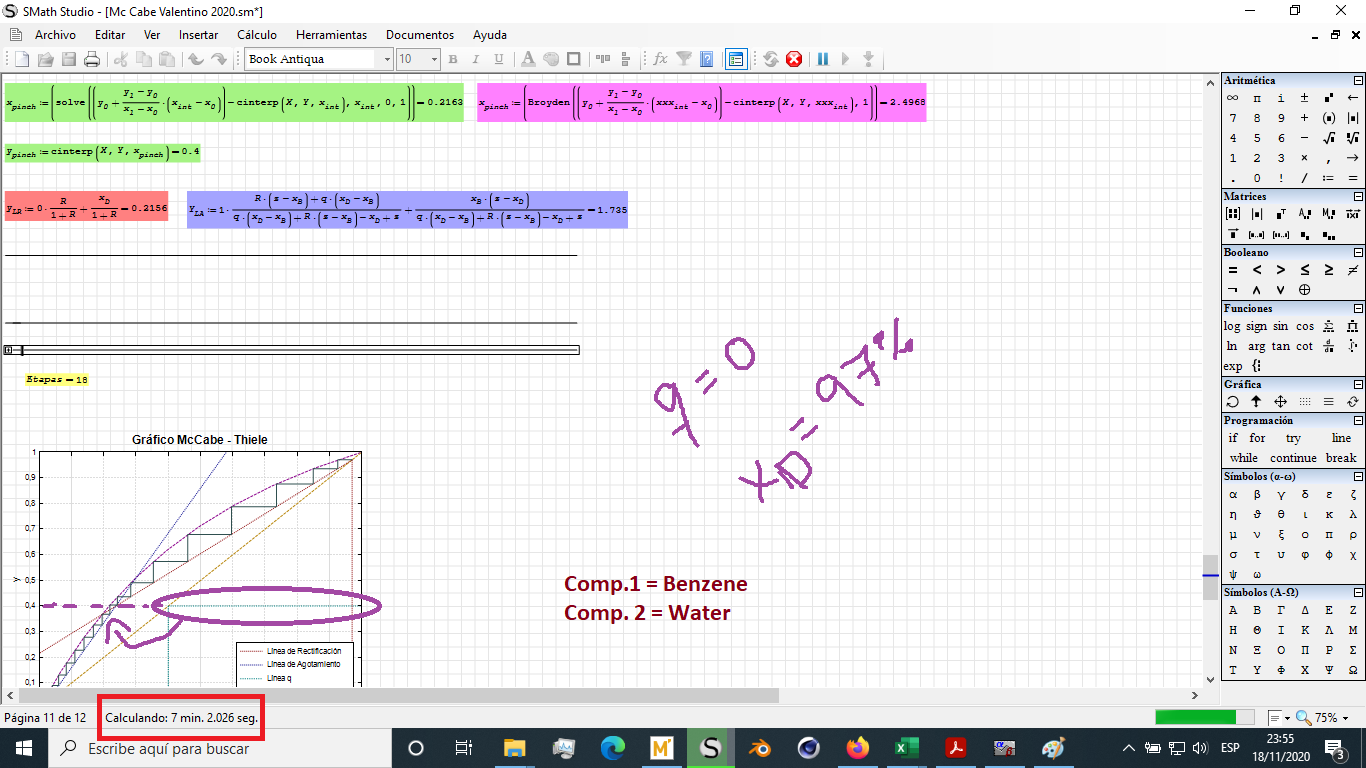Insert the square root operator
Viewport: 1366px width, 768px height.
click(x=1329, y=138)
